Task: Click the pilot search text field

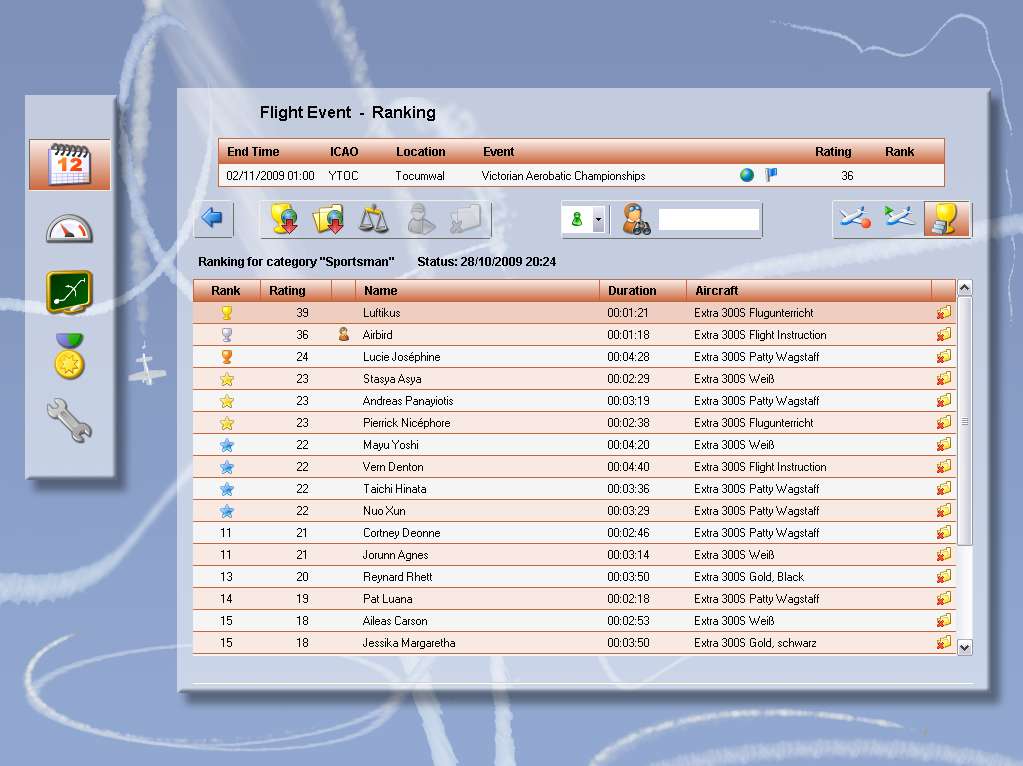Action: (x=708, y=220)
